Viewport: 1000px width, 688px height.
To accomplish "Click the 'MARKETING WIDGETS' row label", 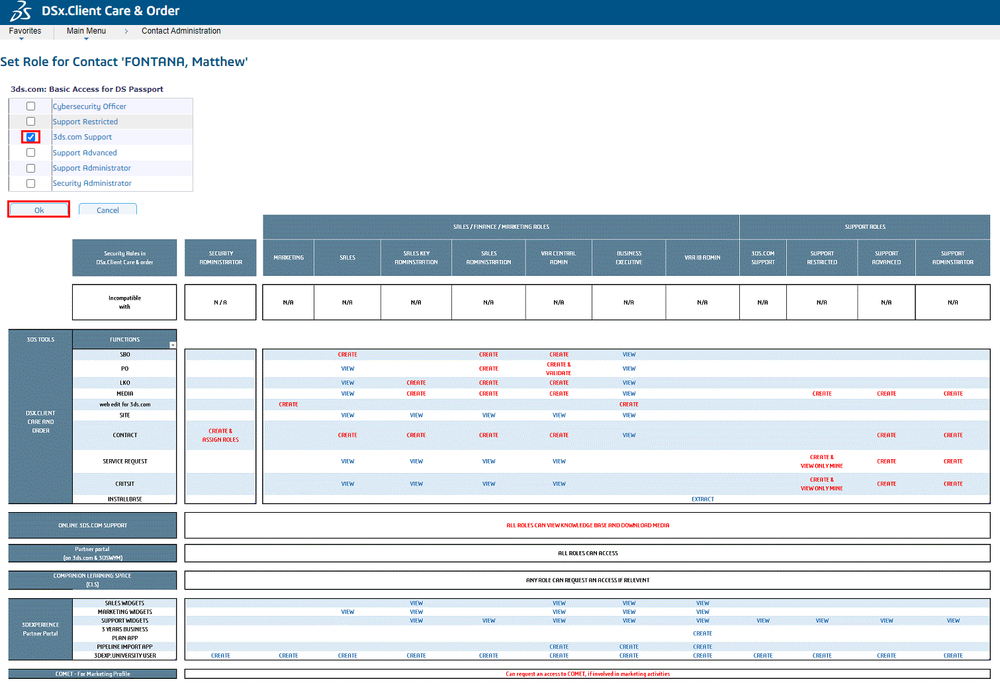I will (124, 612).
